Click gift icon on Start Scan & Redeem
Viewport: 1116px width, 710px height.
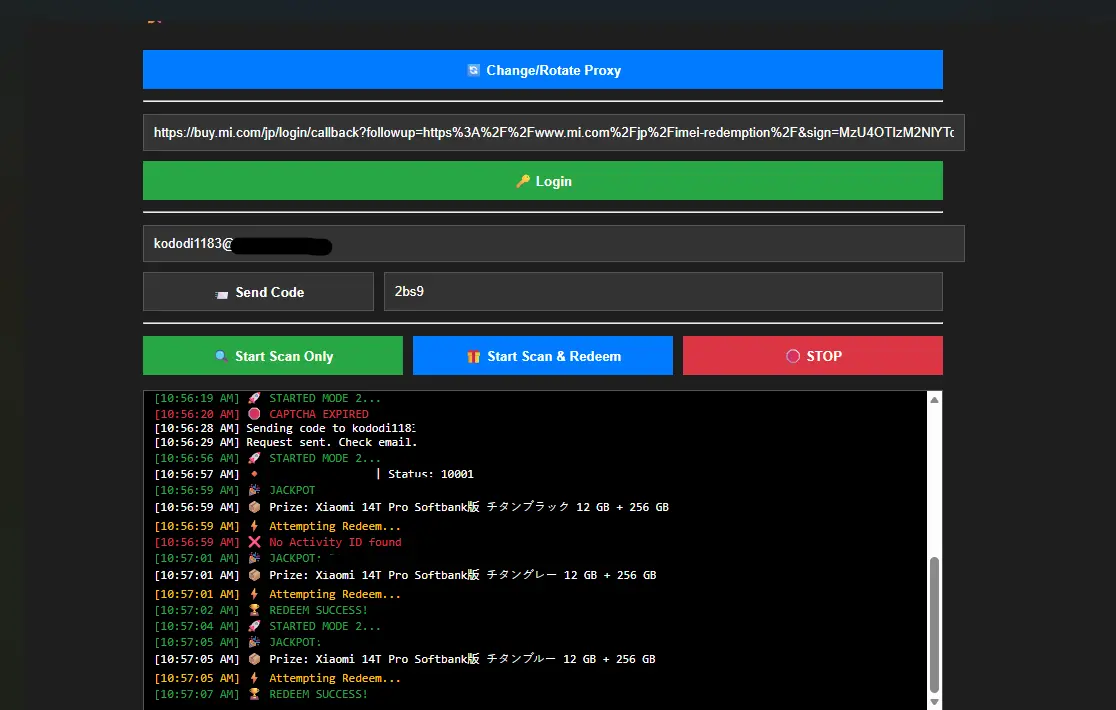473,356
